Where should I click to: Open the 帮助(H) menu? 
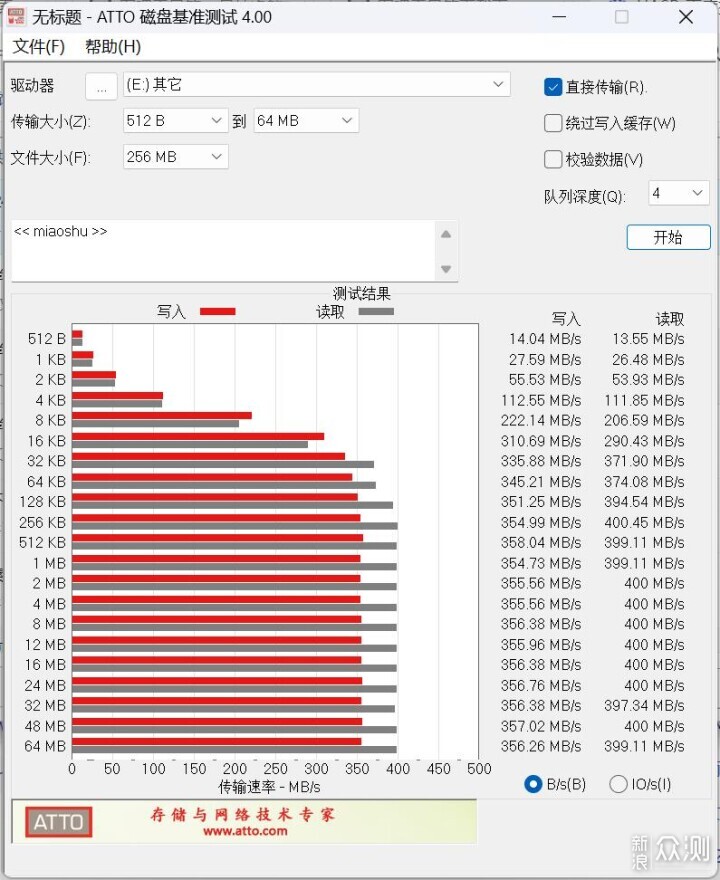click(113, 47)
